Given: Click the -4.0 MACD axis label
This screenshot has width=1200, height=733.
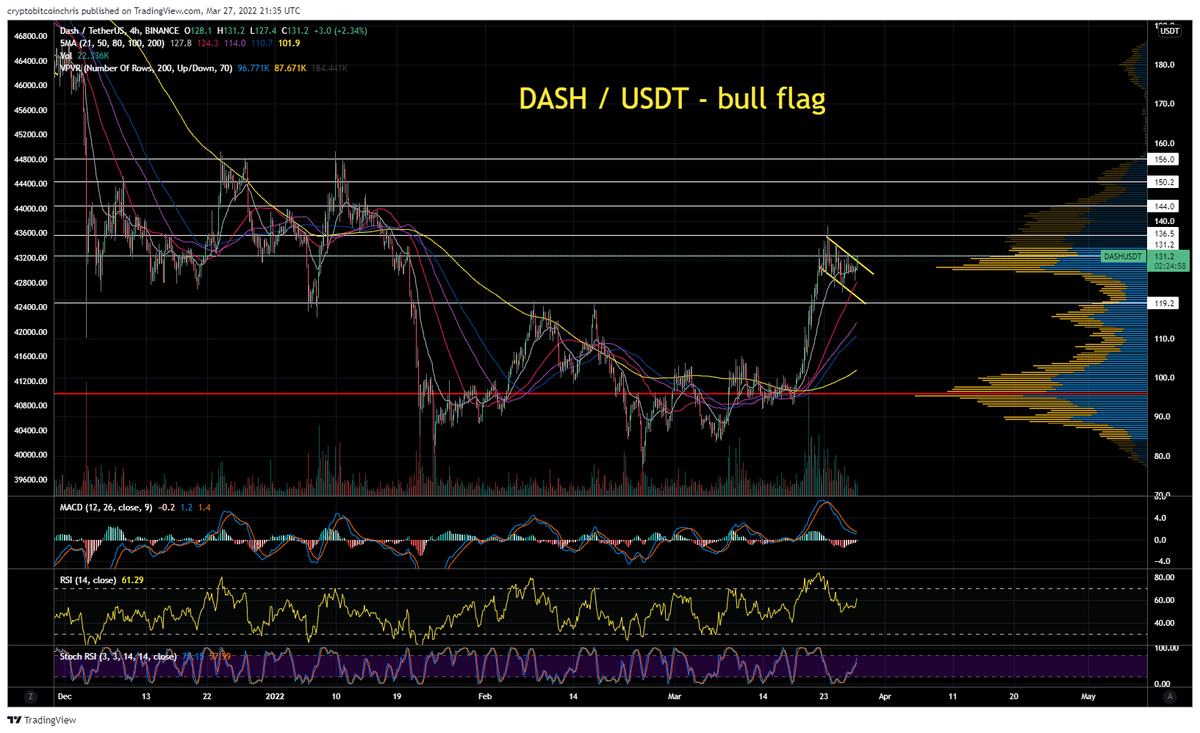Looking at the screenshot, I should click(1162, 560).
